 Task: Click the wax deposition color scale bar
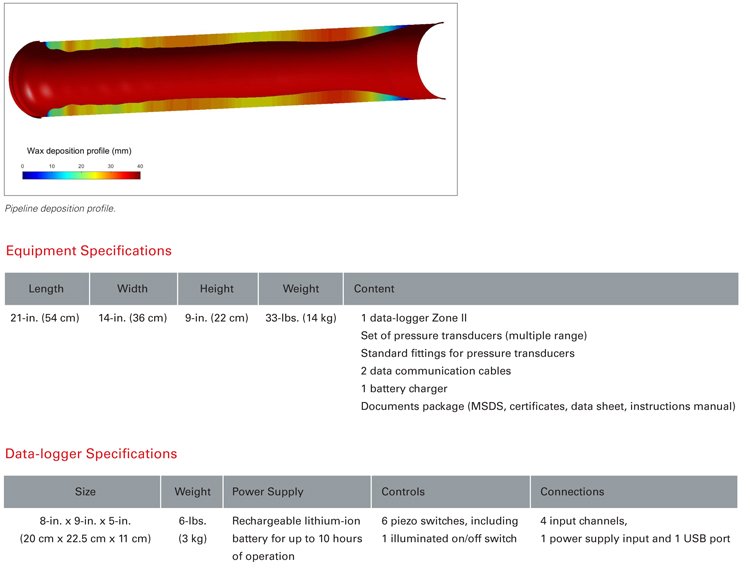81,175
